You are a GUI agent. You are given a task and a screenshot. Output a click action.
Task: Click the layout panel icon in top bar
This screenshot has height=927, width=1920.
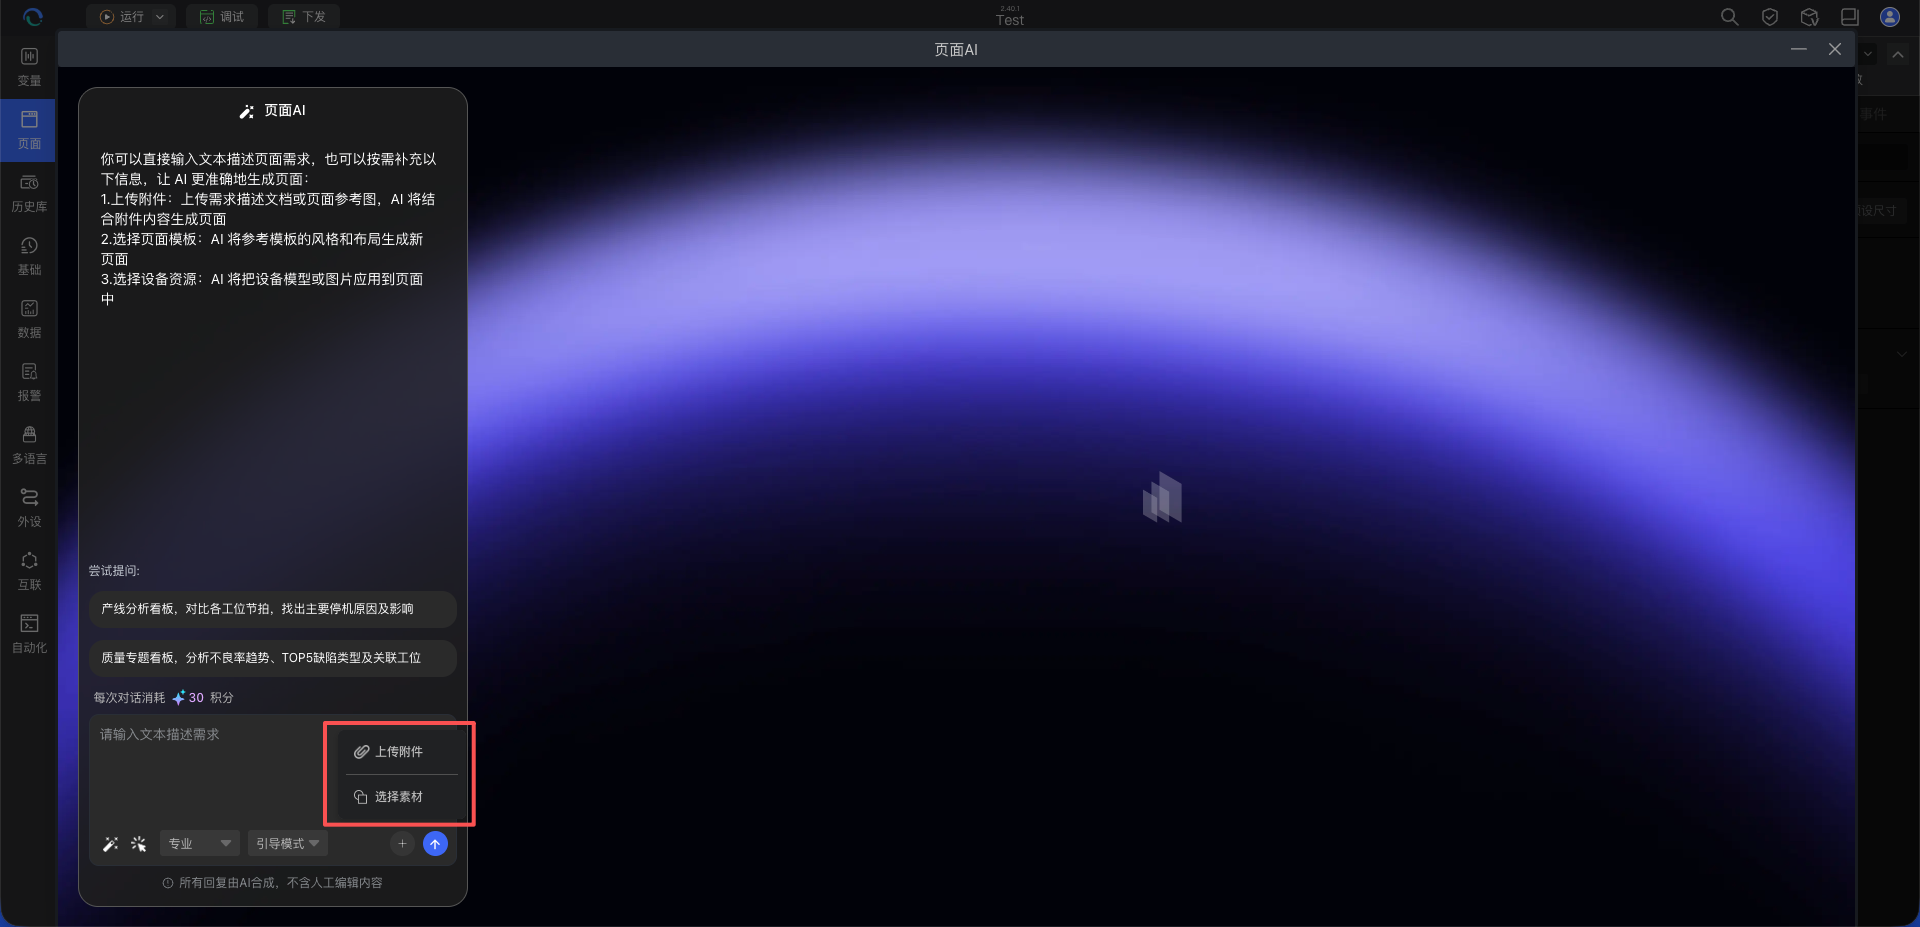pos(1849,17)
